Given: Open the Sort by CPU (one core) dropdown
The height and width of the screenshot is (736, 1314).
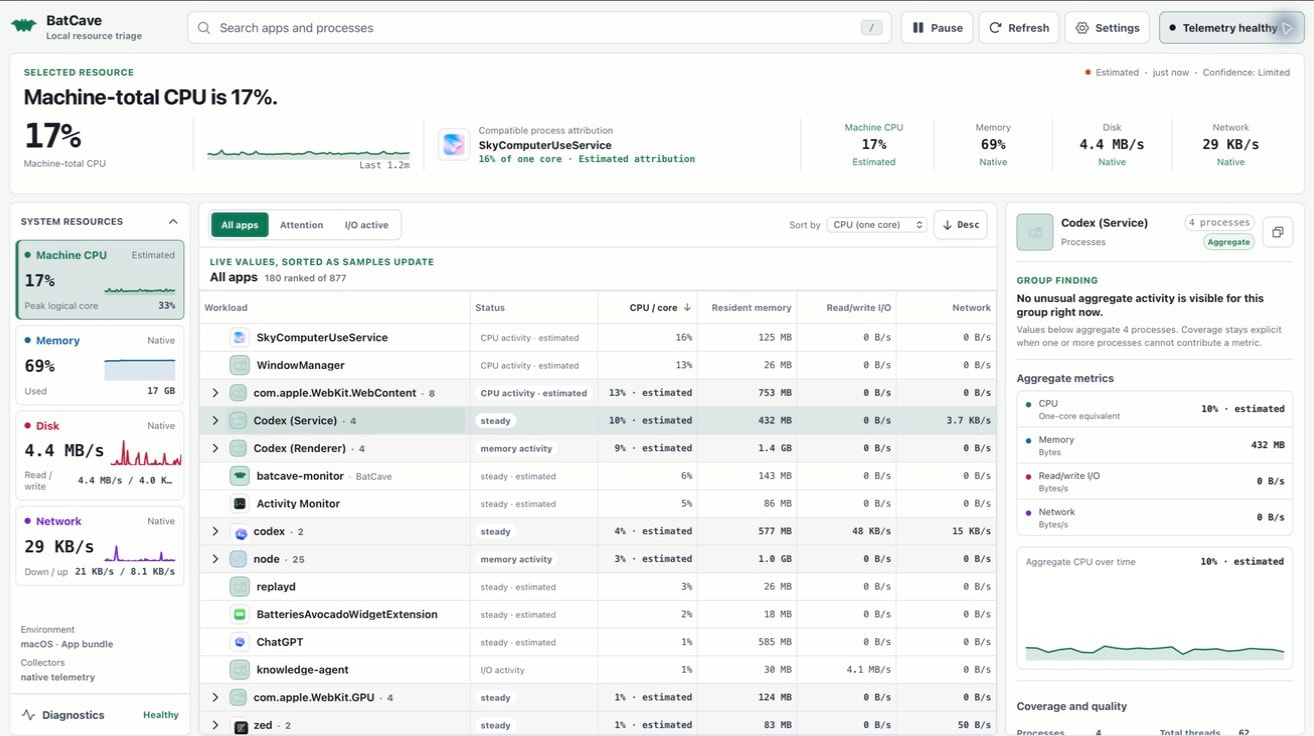Looking at the screenshot, I should [x=877, y=225].
